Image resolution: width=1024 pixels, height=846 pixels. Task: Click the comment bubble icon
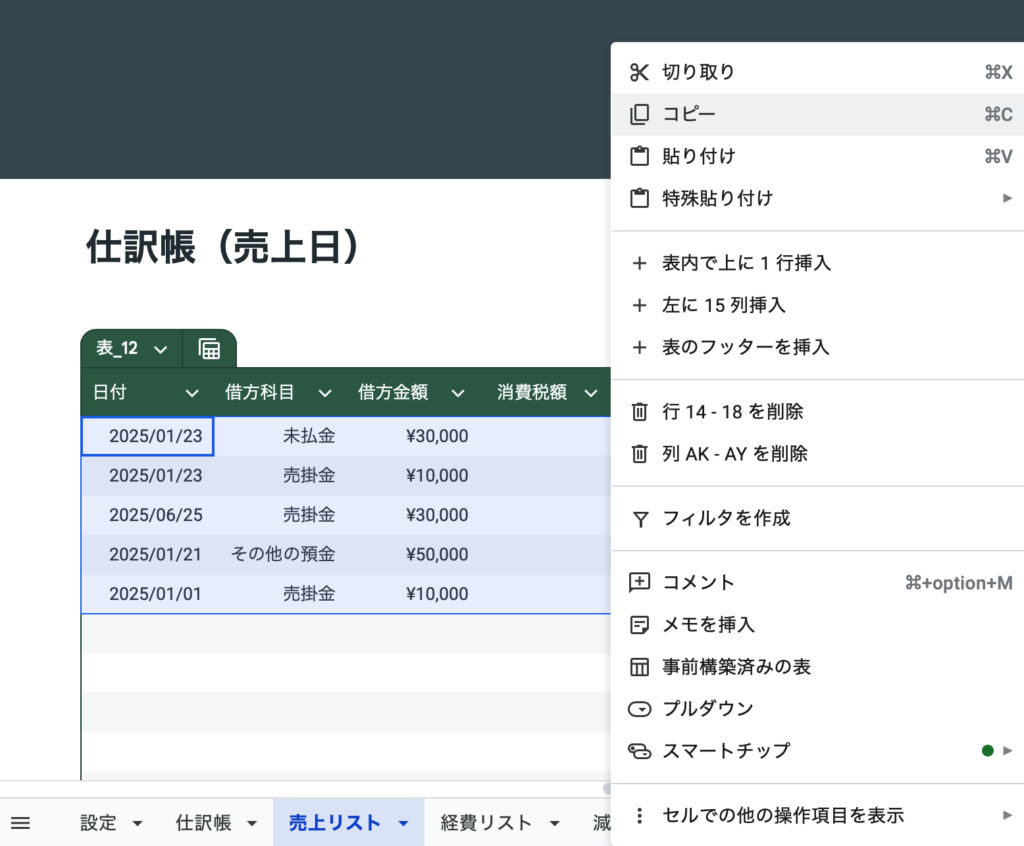coord(639,582)
